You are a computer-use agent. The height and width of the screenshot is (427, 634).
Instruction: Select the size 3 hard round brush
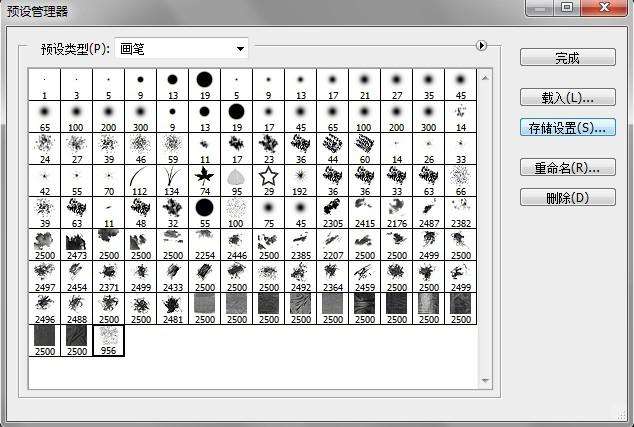point(76,85)
